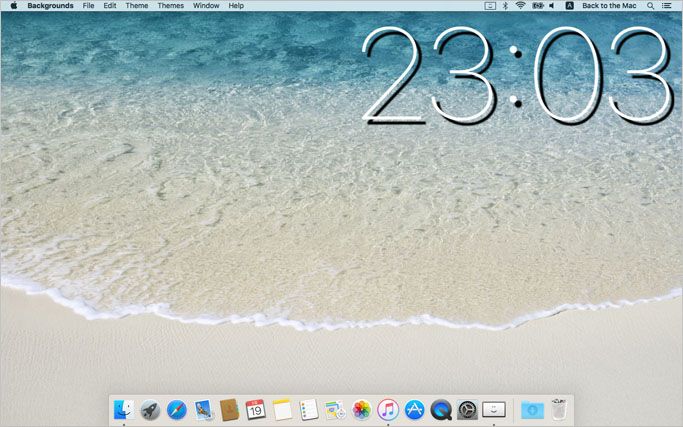Image resolution: width=683 pixels, height=427 pixels.
Task: Click the Back to the Mac user name
Action: point(609,6)
